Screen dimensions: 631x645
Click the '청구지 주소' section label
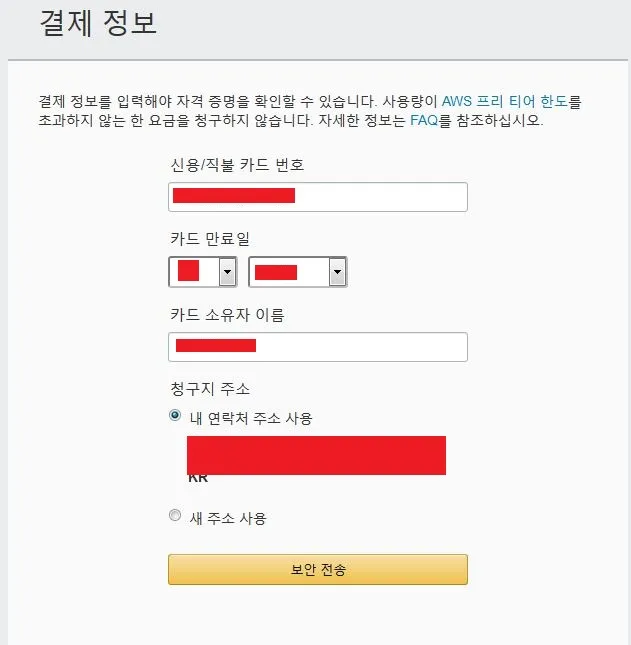(210, 388)
